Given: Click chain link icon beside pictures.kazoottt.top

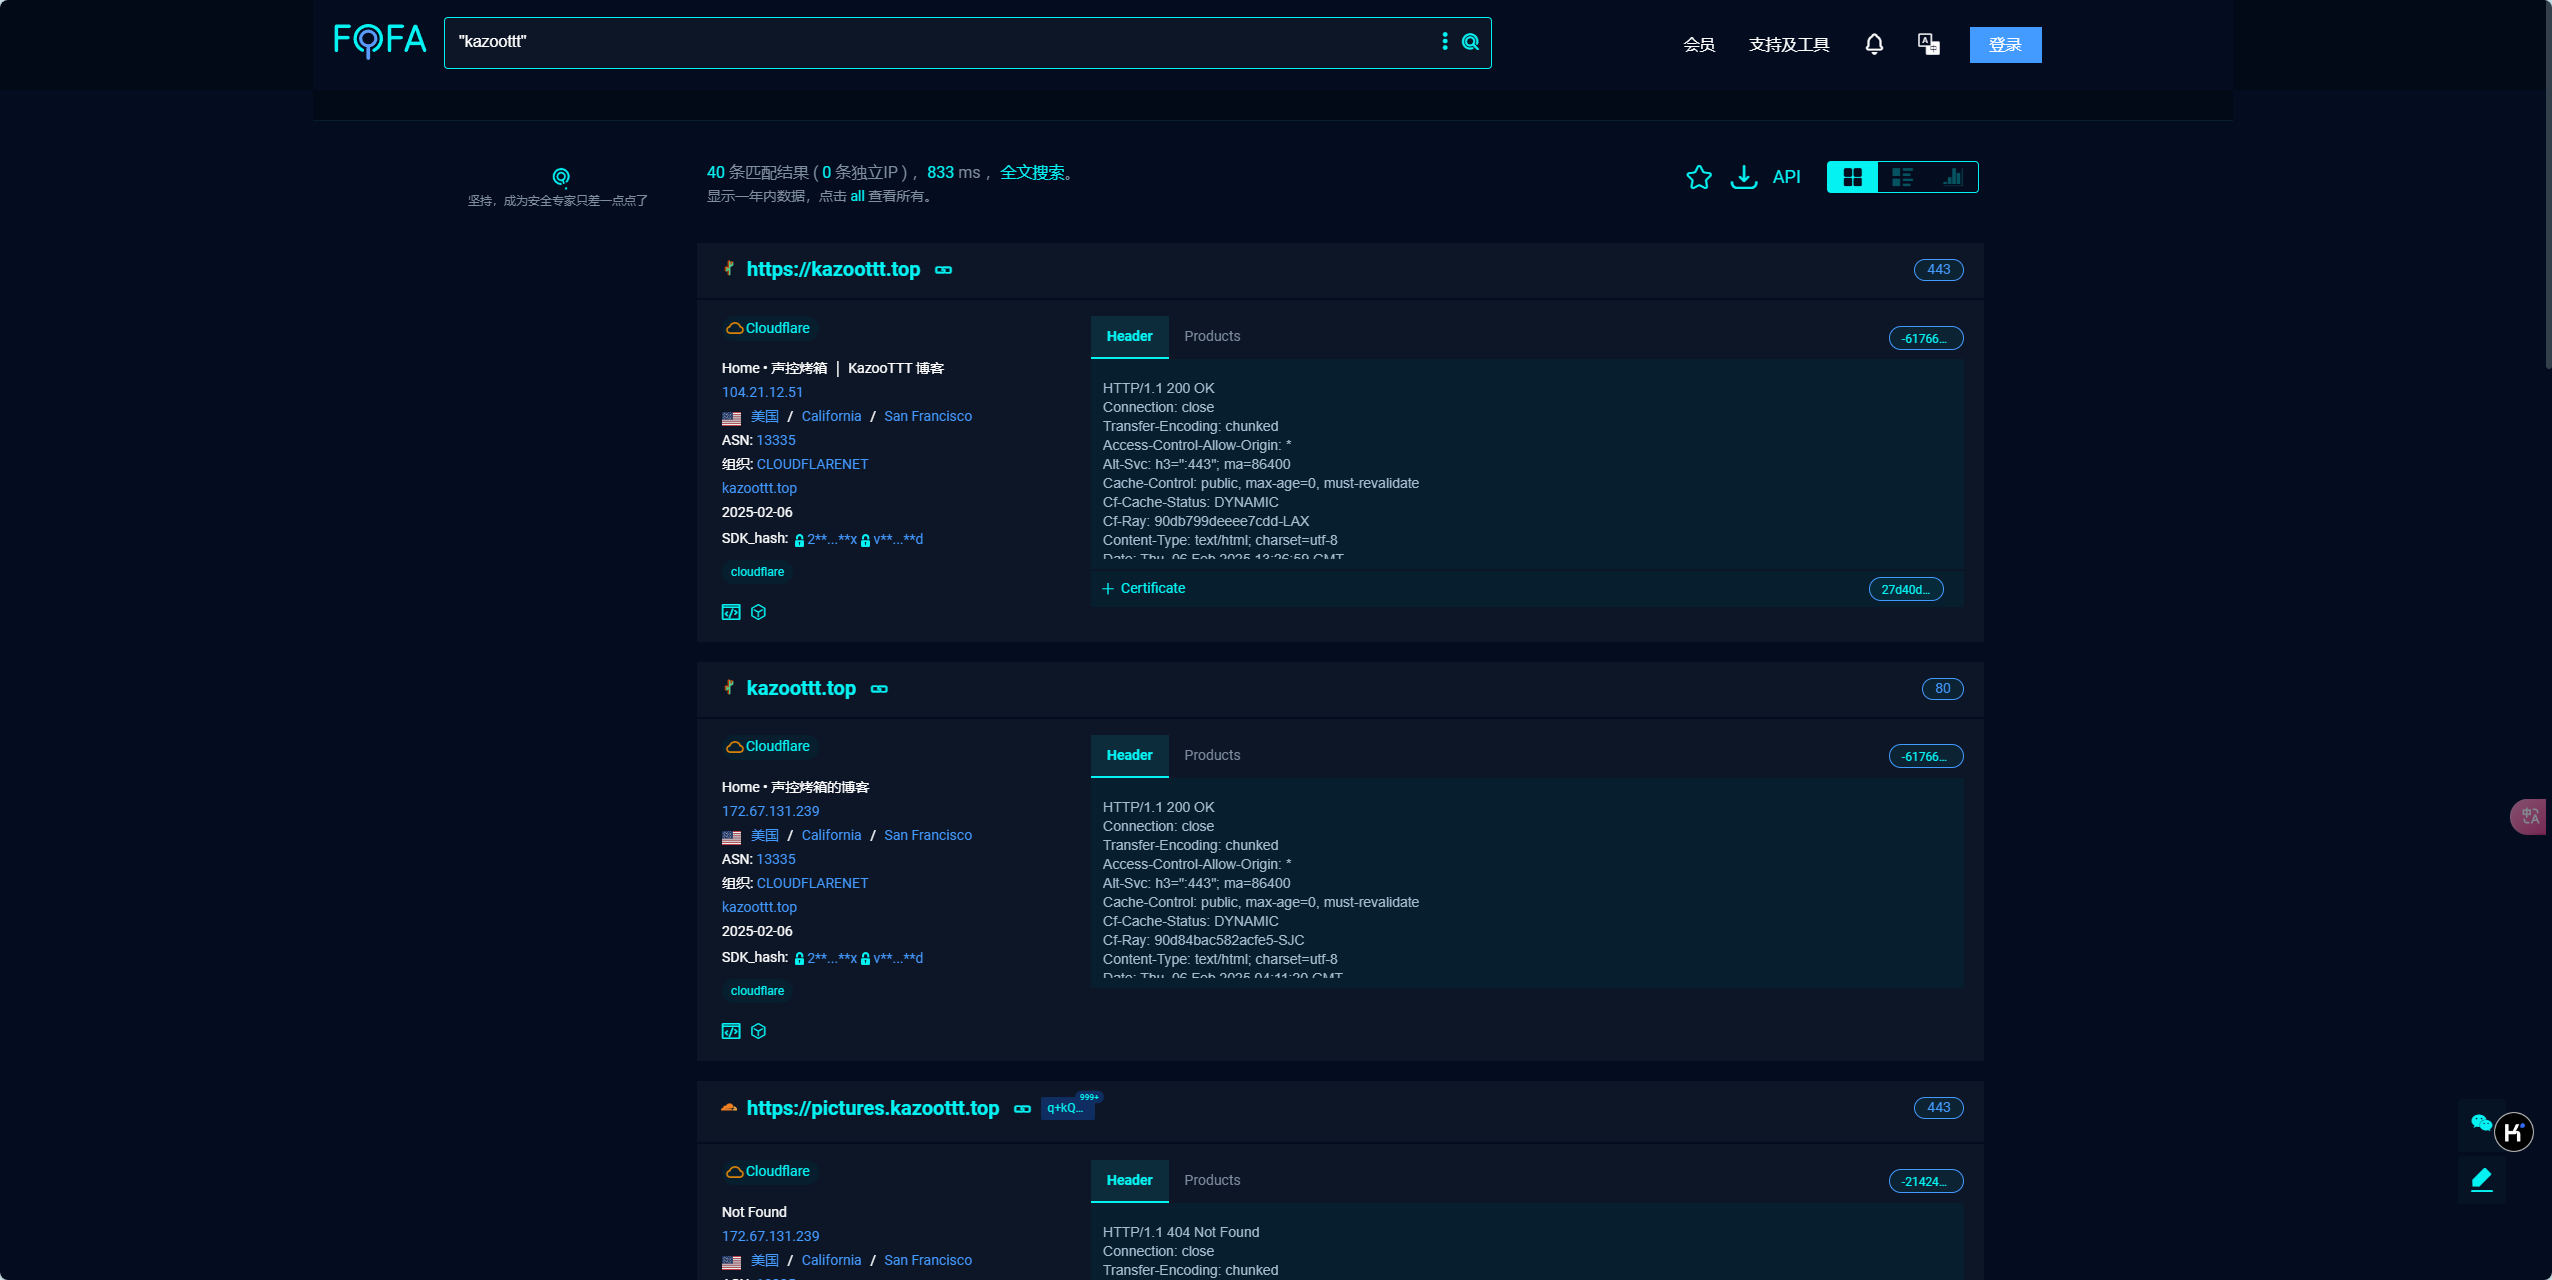Looking at the screenshot, I should [x=1022, y=1108].
